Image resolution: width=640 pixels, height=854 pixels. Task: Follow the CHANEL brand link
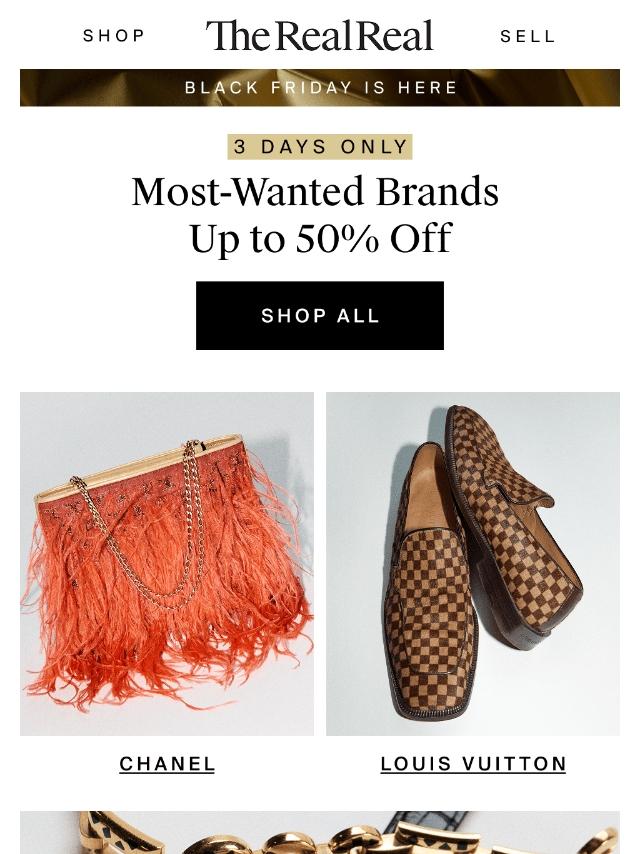[167, 764]
